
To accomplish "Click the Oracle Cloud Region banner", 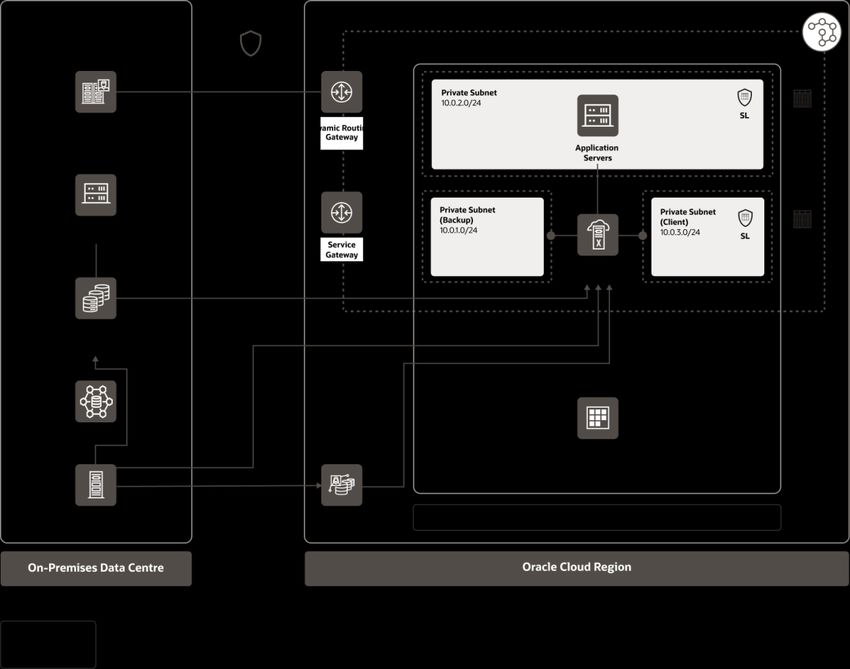I will tap(577, 568).
